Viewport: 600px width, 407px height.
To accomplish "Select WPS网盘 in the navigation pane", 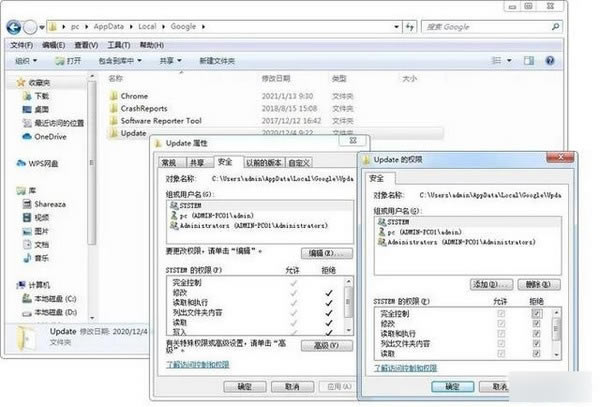I will pyautogui.click(x=38, y=164).
